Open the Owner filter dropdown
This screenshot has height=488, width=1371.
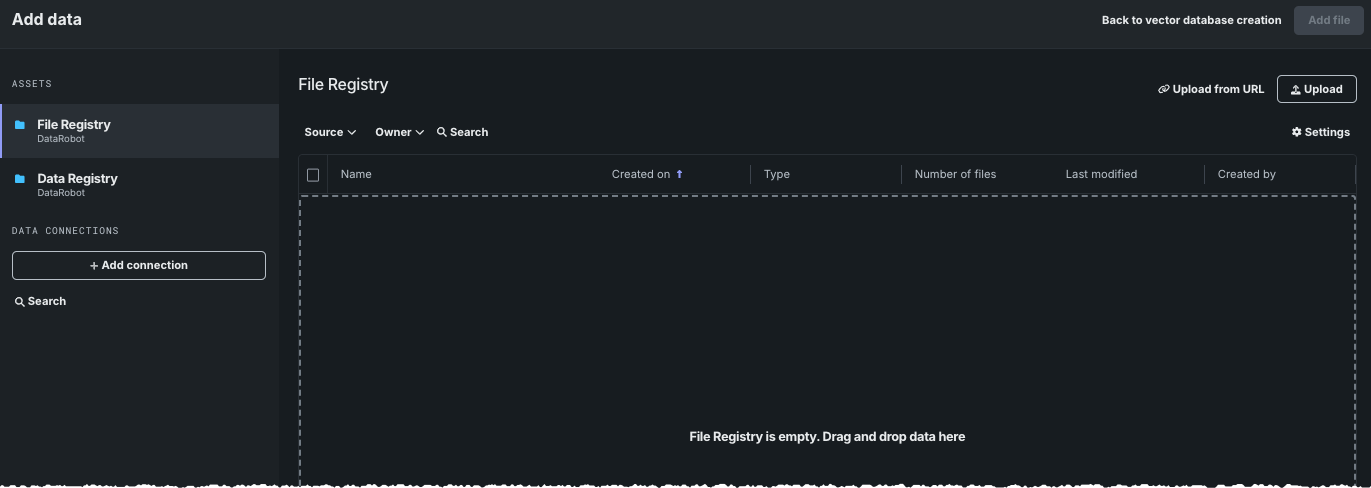(399, 132)
